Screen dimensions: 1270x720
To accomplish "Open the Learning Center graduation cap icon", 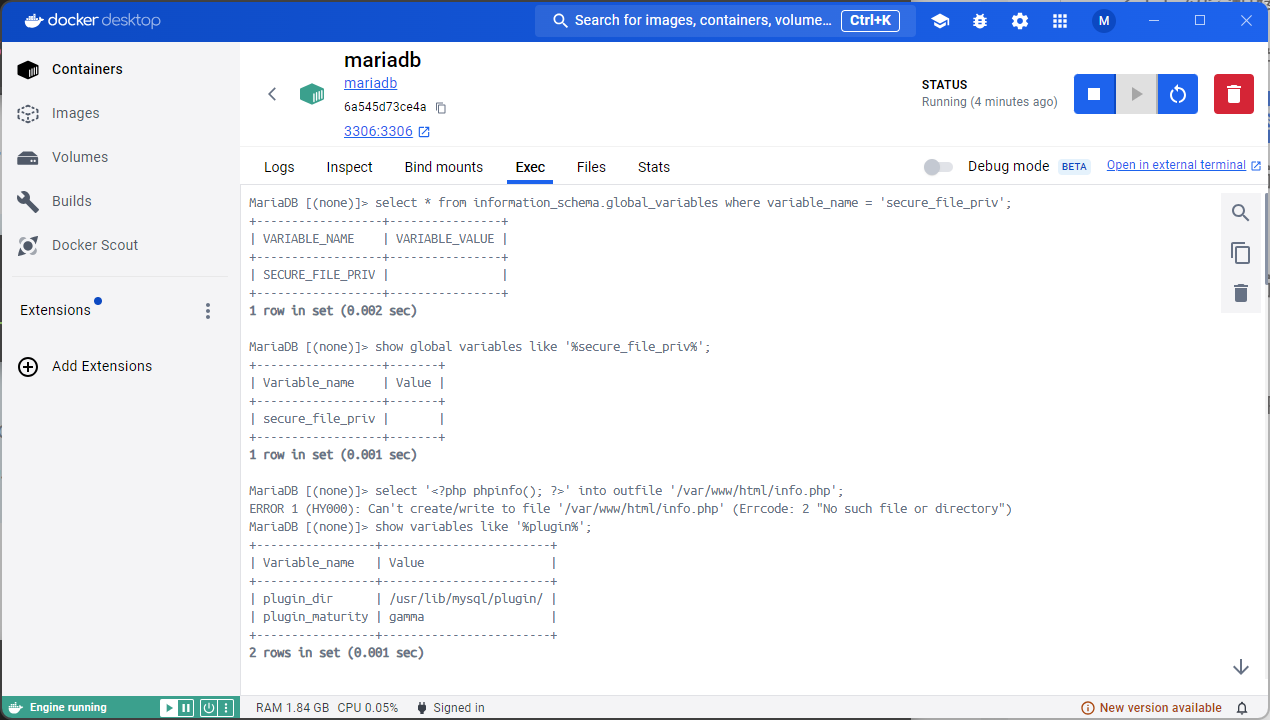I will click(940, 21).
